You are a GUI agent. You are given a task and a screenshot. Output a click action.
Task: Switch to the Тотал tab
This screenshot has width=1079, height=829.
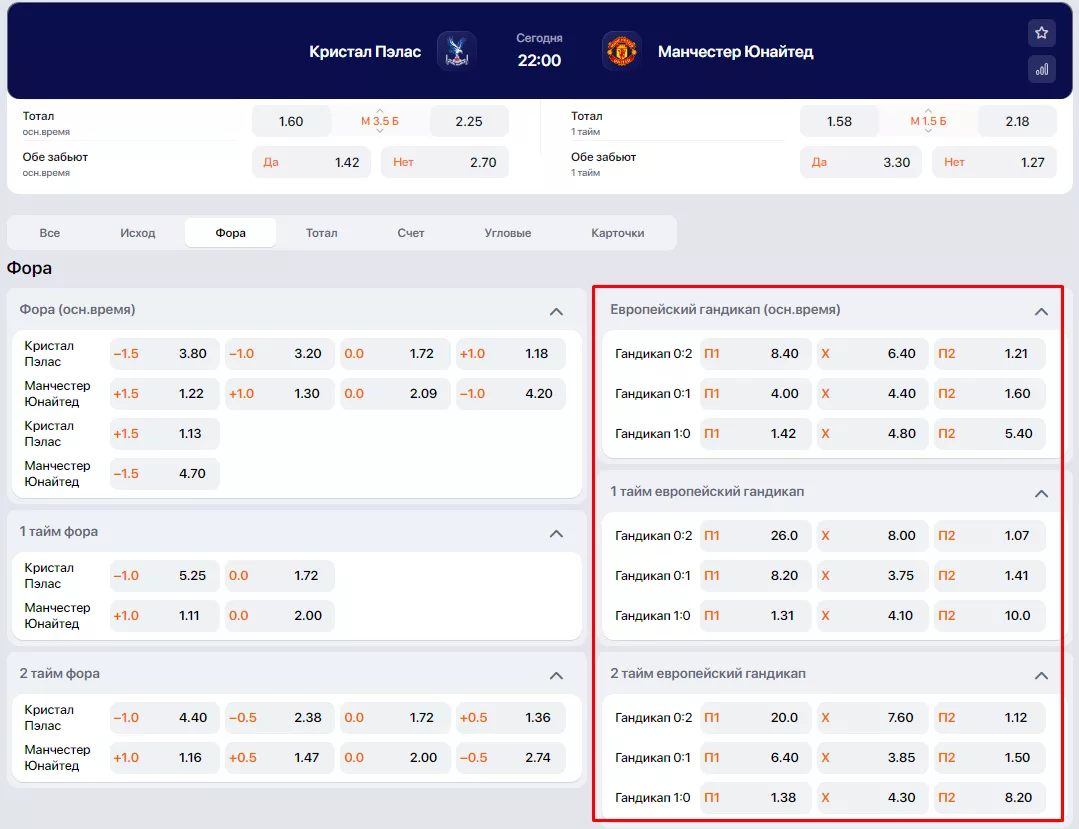click(x=321, y=233)
